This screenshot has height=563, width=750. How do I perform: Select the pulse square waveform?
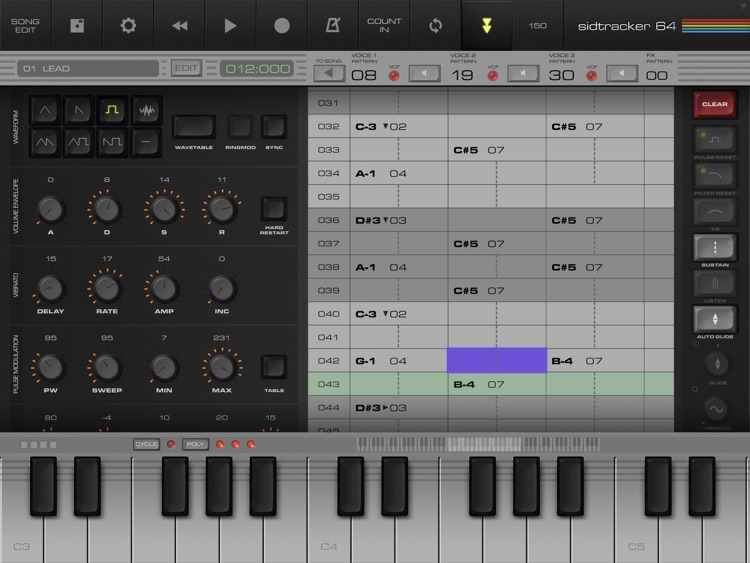(112, 110)
